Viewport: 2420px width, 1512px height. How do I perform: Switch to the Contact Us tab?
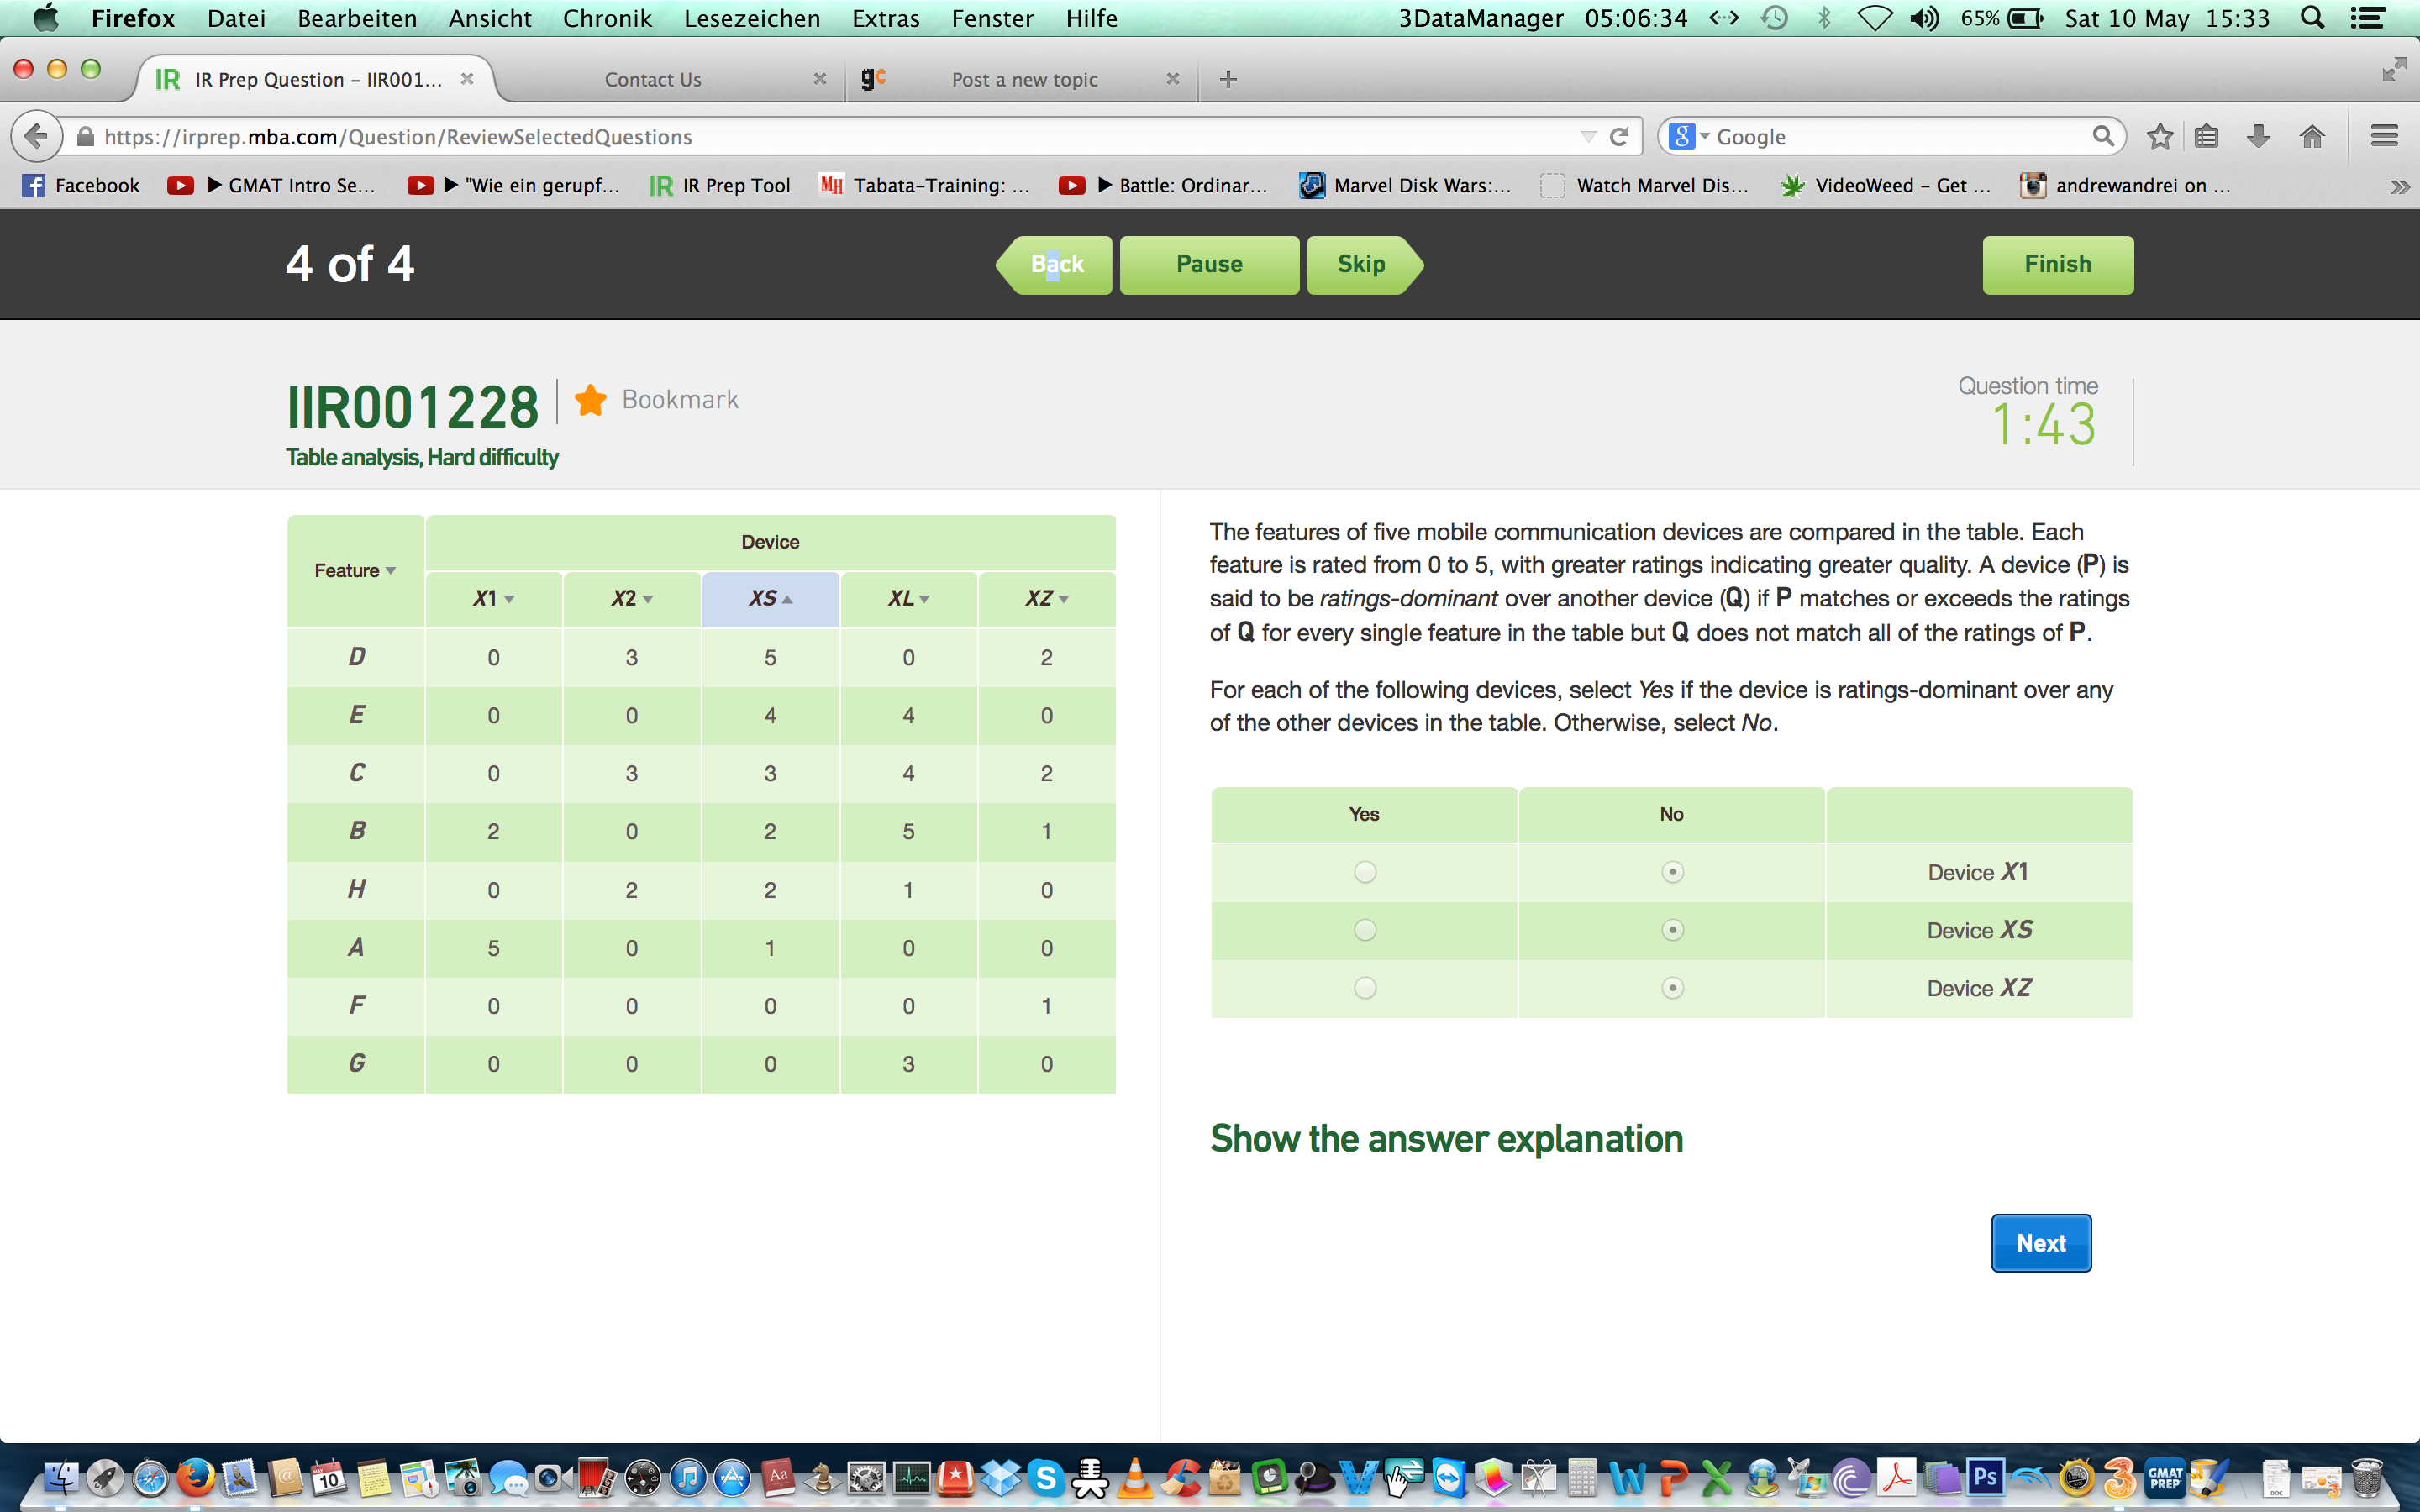pos(653,79)
